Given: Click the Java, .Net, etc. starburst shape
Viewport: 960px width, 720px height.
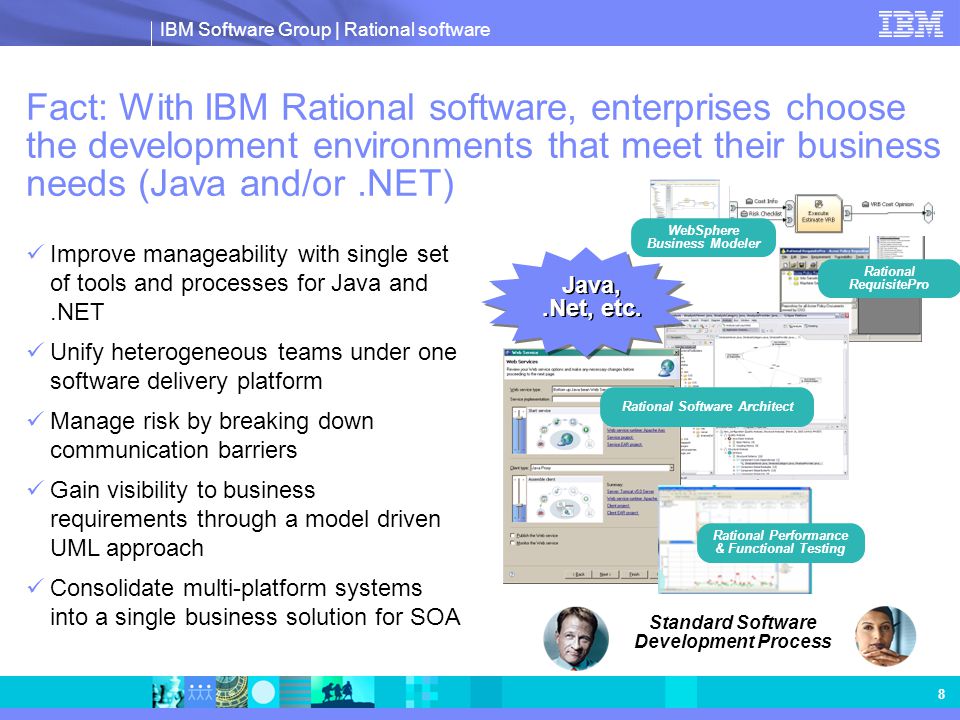Looking at the screenshot, I should point(588,301).
